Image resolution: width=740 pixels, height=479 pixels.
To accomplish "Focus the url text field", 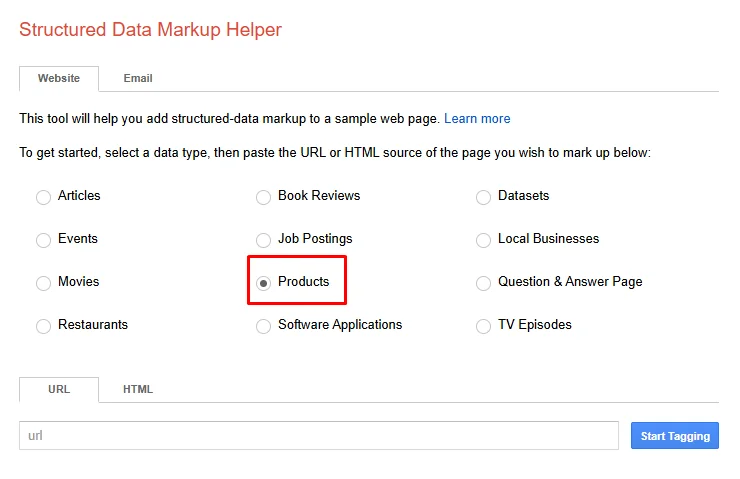I will (x=319, y=436).
